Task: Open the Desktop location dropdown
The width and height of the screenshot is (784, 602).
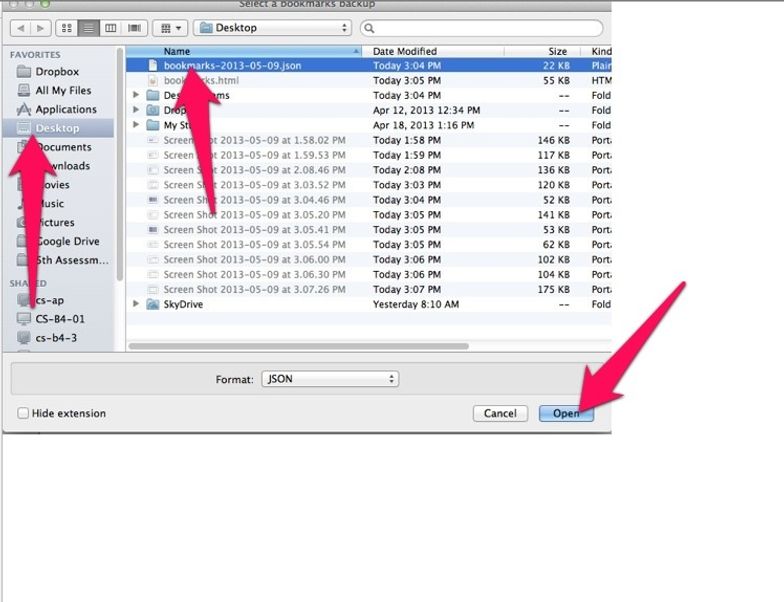Action: 274,28
